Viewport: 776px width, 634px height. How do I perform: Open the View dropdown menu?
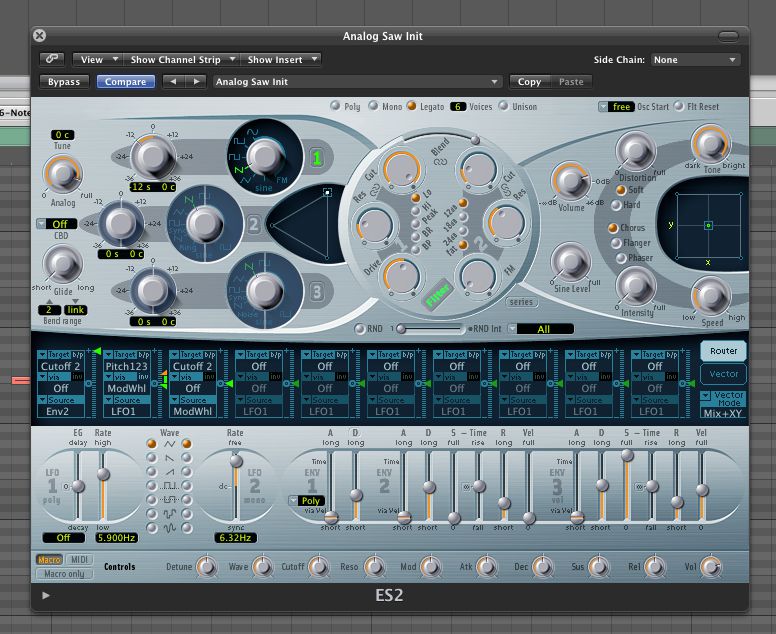[x=97, y=59]
